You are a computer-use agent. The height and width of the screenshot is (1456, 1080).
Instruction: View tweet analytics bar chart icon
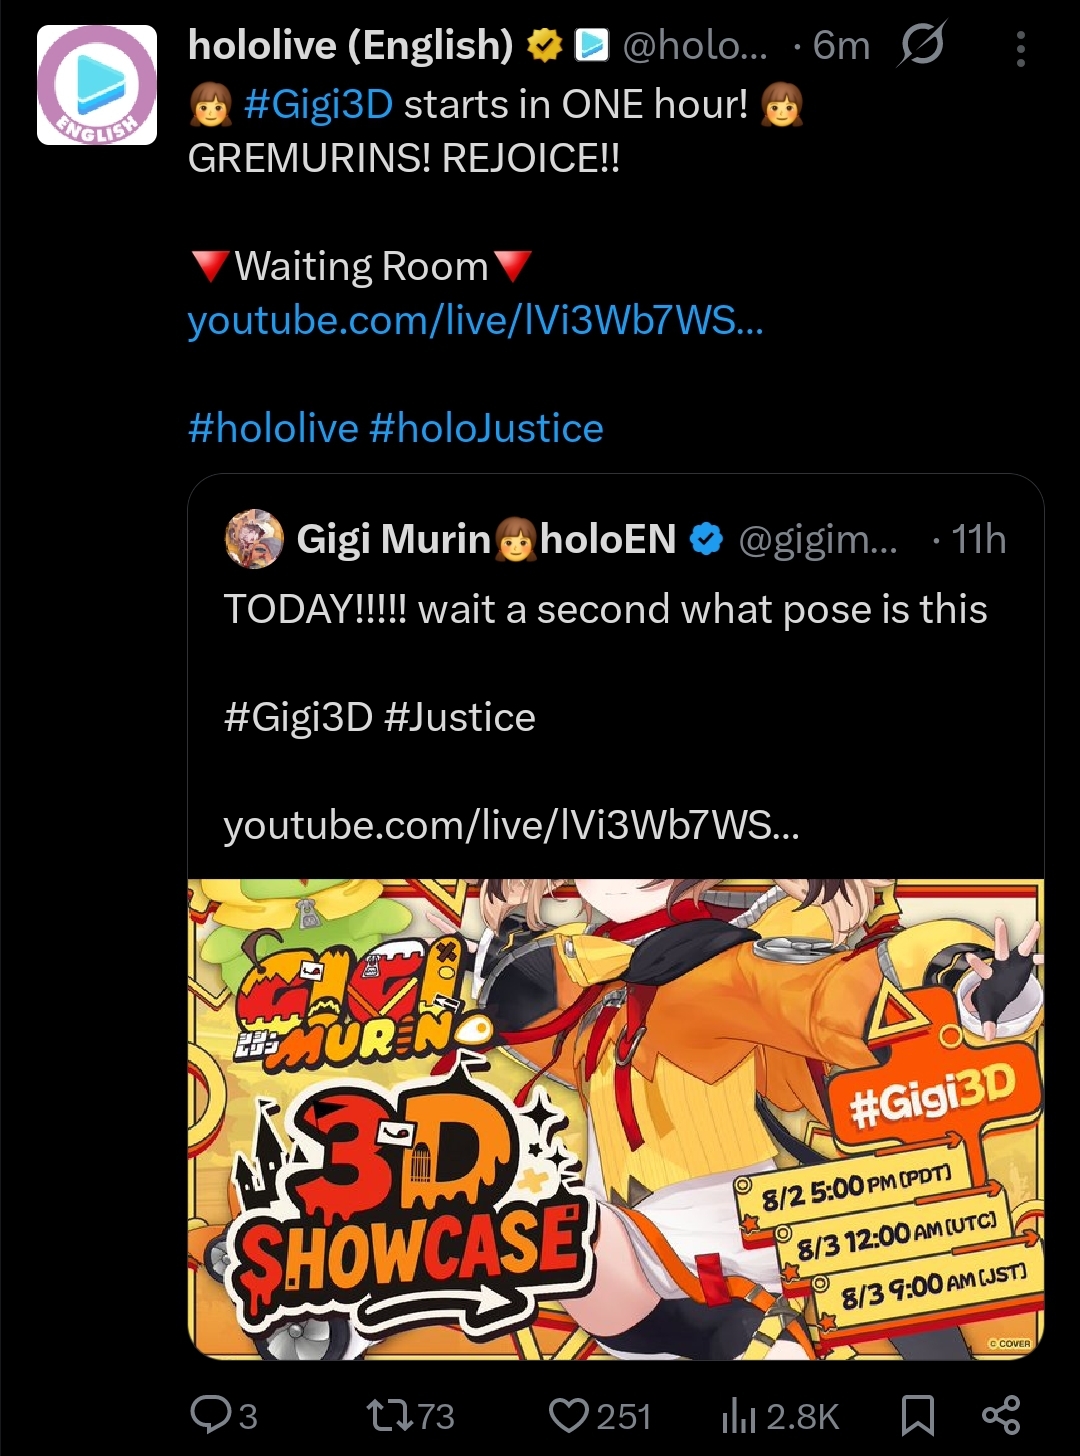click(x=739, y=1415)
